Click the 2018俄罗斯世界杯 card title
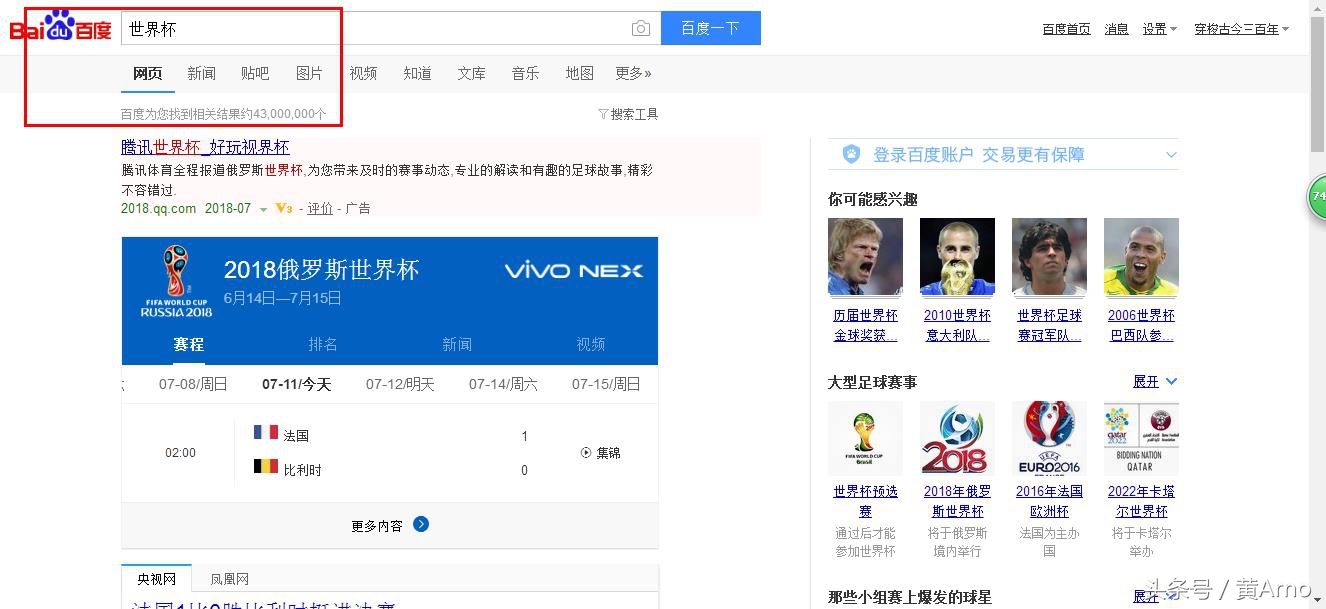Viewport: 1326px width, 609px height. (321, 269)
